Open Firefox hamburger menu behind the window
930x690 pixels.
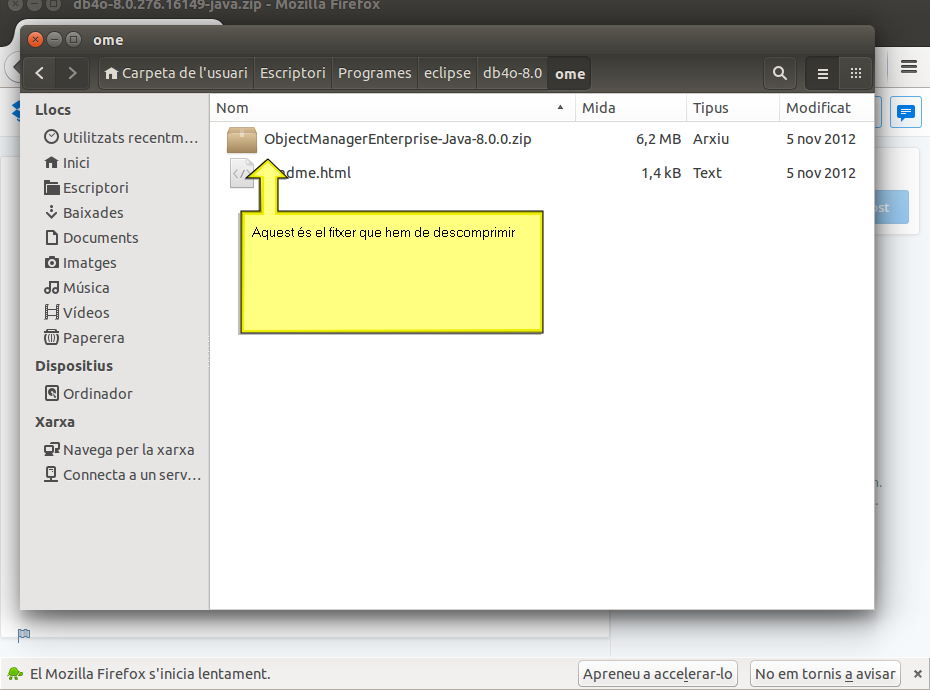point(909,66)
